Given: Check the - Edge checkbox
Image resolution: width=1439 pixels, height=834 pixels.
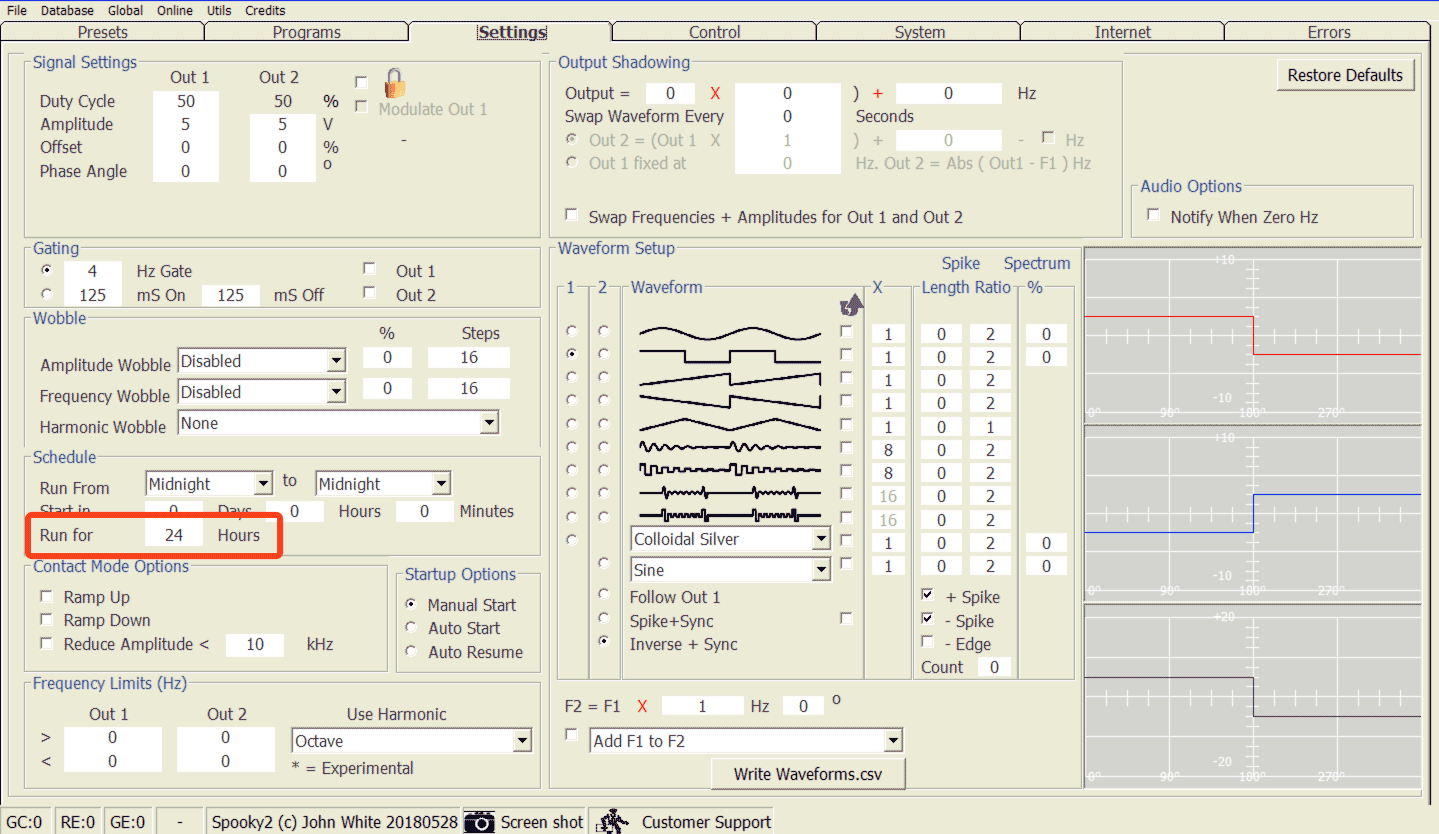Looking at the screenshot, I should coord(927,642).
